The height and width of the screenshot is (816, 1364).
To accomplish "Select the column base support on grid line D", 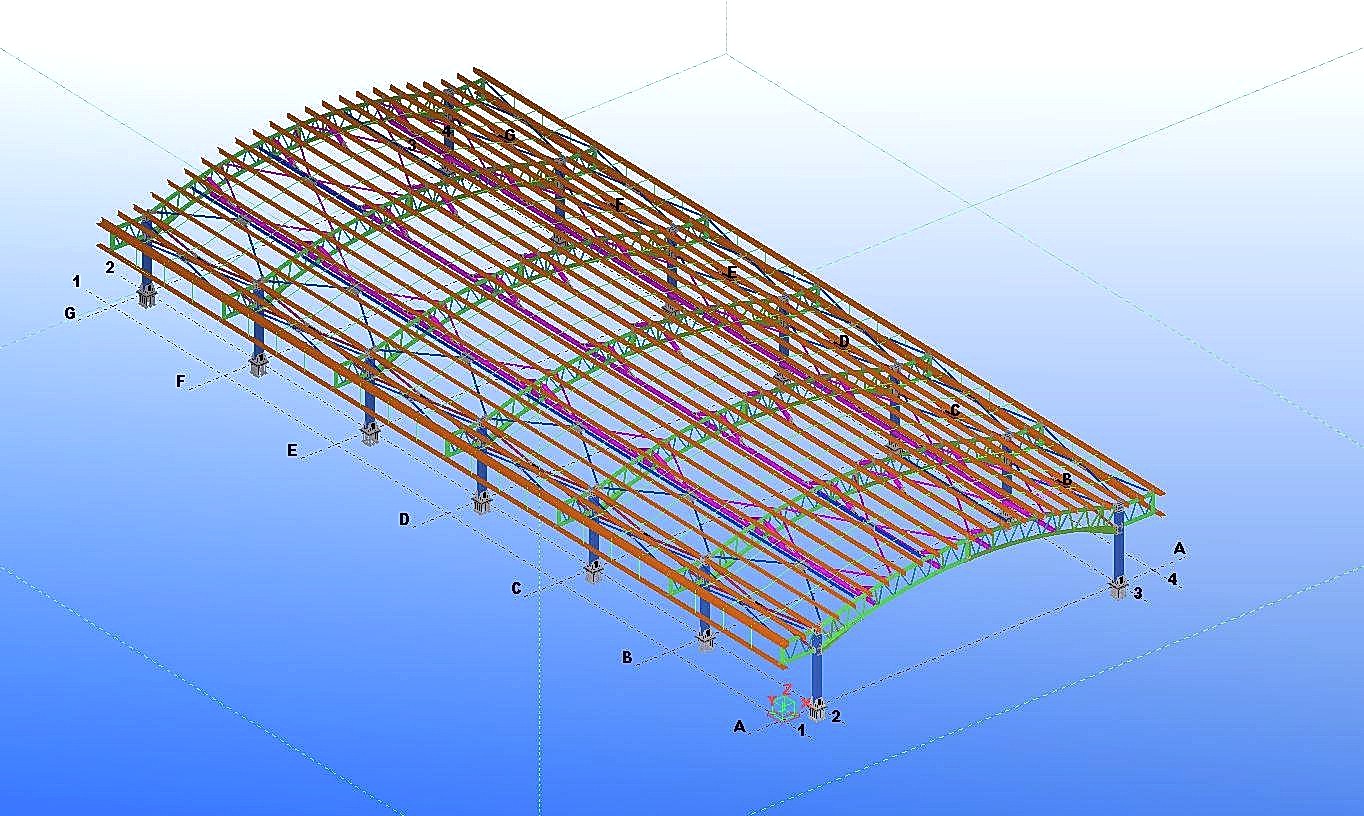I will coord(482,503).
